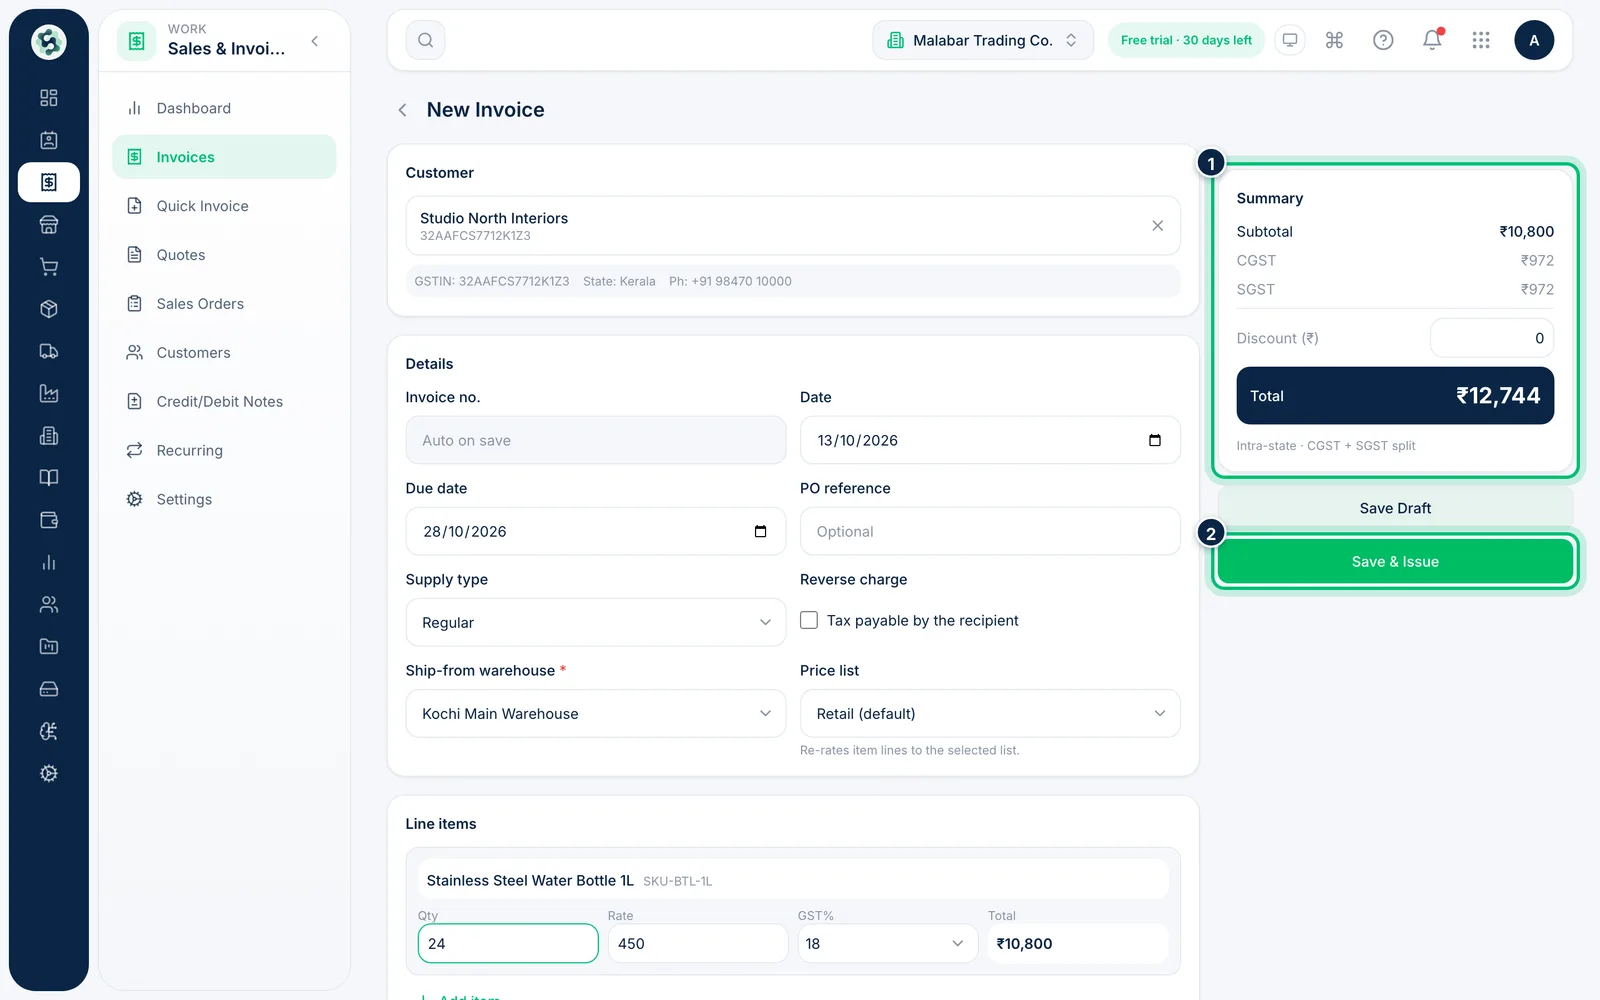The width and height of the screenshot is (1600, 1000).
Task: Open the Malabar Trading Co. company switcher
Action: point(983,40)
